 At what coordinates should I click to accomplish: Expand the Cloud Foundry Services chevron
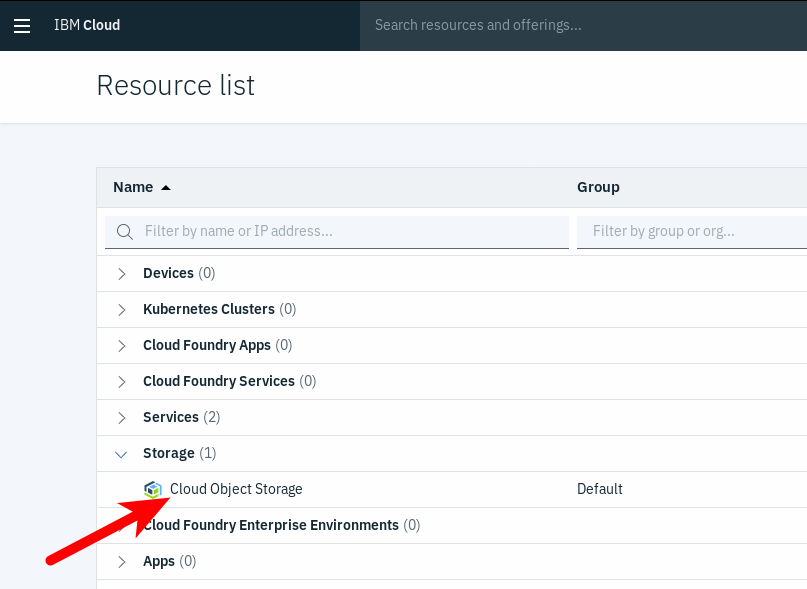click(x=121, y=382)
